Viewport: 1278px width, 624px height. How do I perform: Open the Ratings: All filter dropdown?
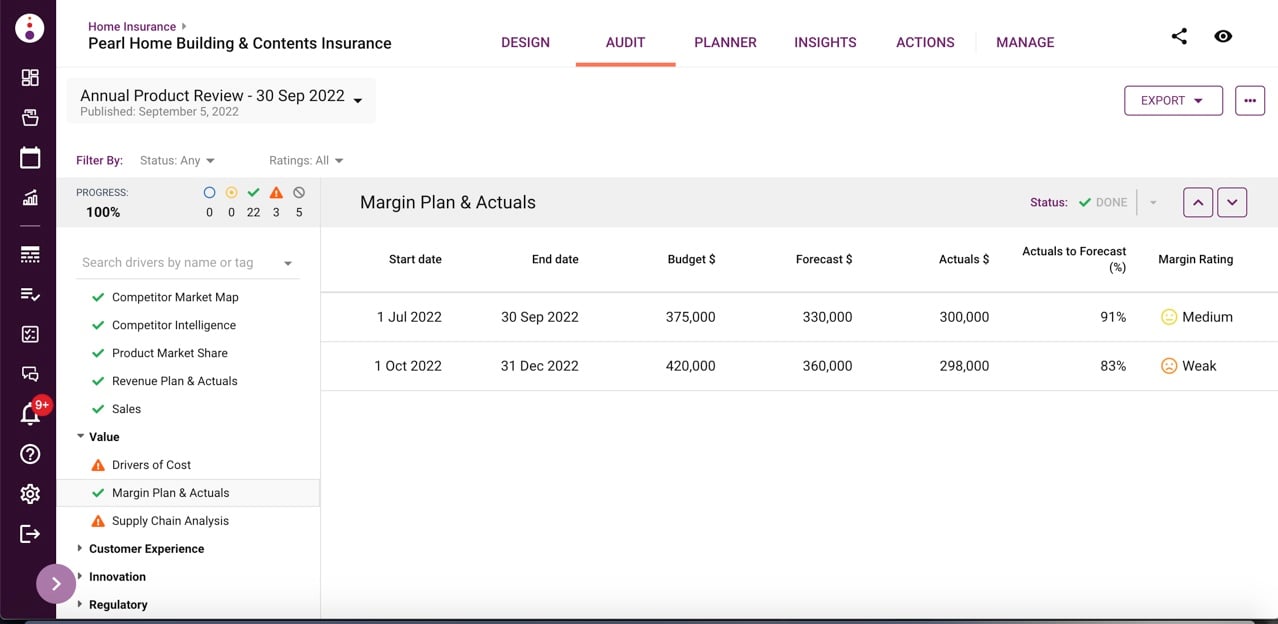[303, 160]
